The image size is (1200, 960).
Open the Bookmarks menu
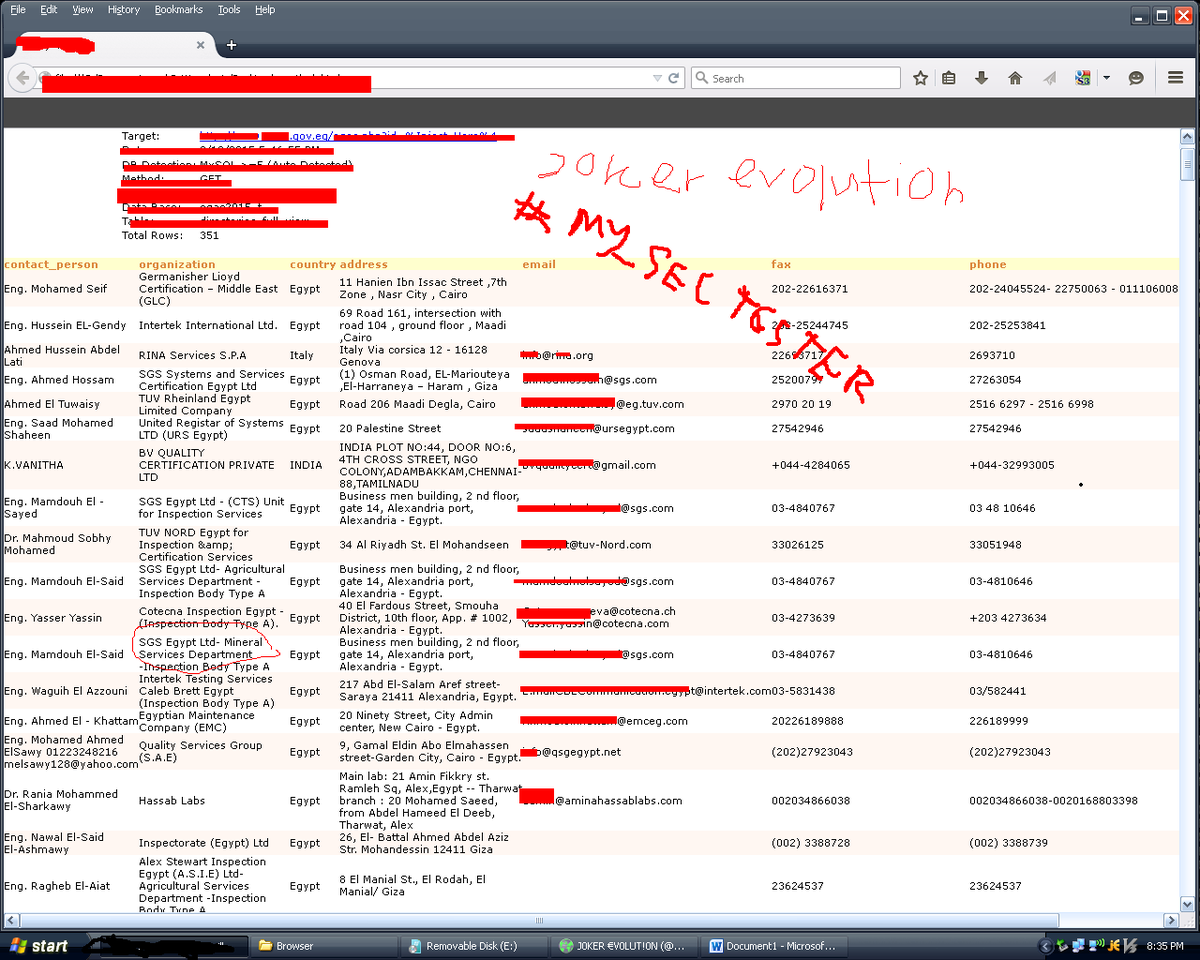point(179,9)
